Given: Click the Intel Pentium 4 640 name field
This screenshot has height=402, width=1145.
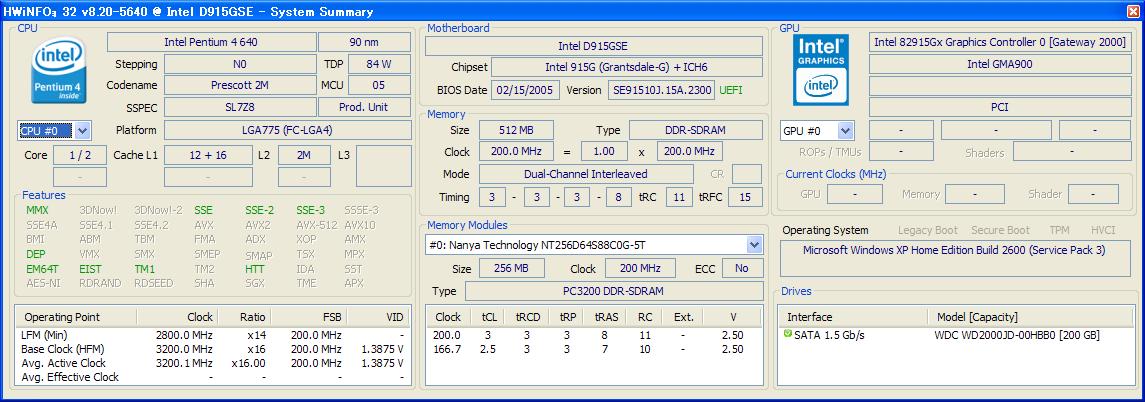Looking at the screenshot, I should (x=212, y=42).
